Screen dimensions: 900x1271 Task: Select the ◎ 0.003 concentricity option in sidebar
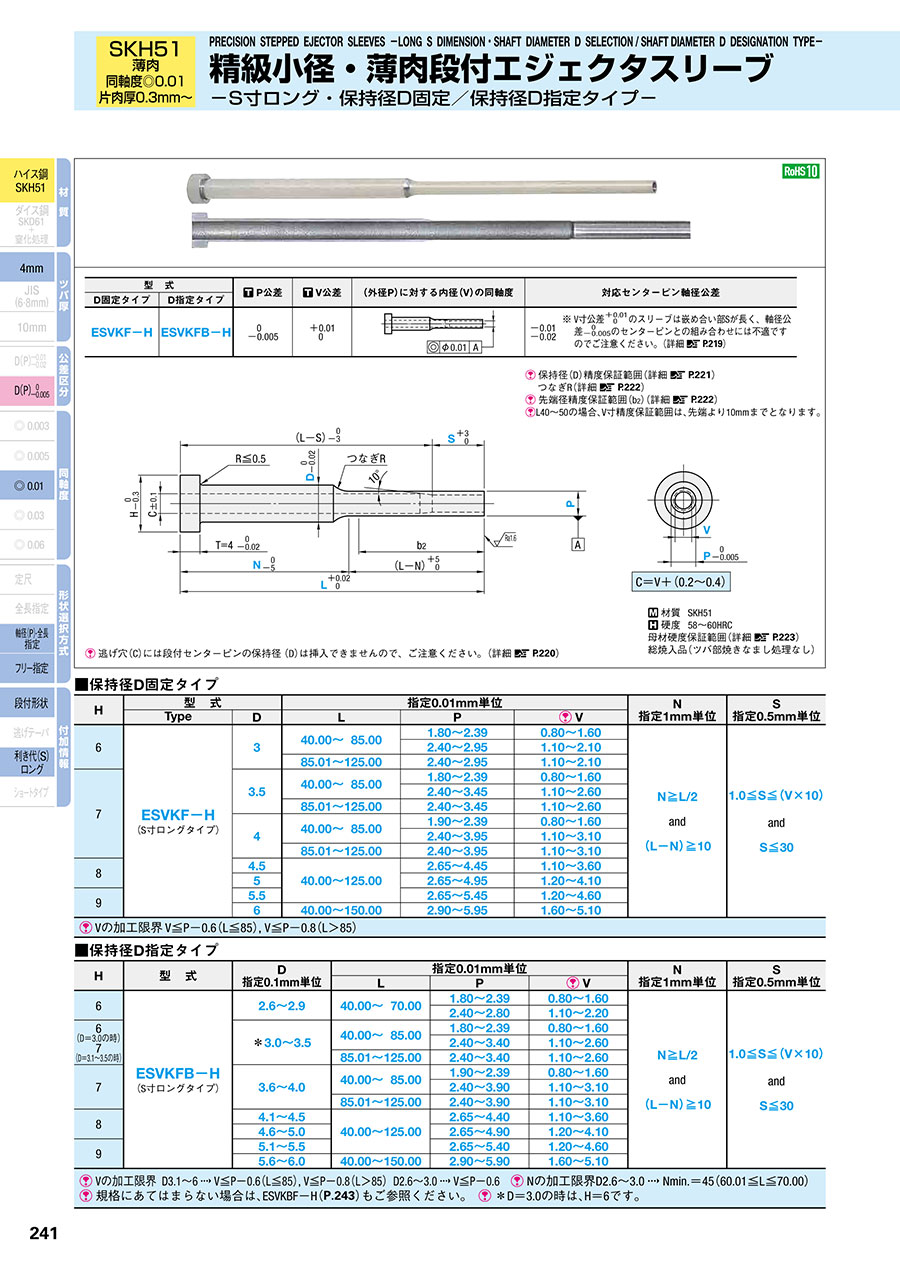(30, 426)
